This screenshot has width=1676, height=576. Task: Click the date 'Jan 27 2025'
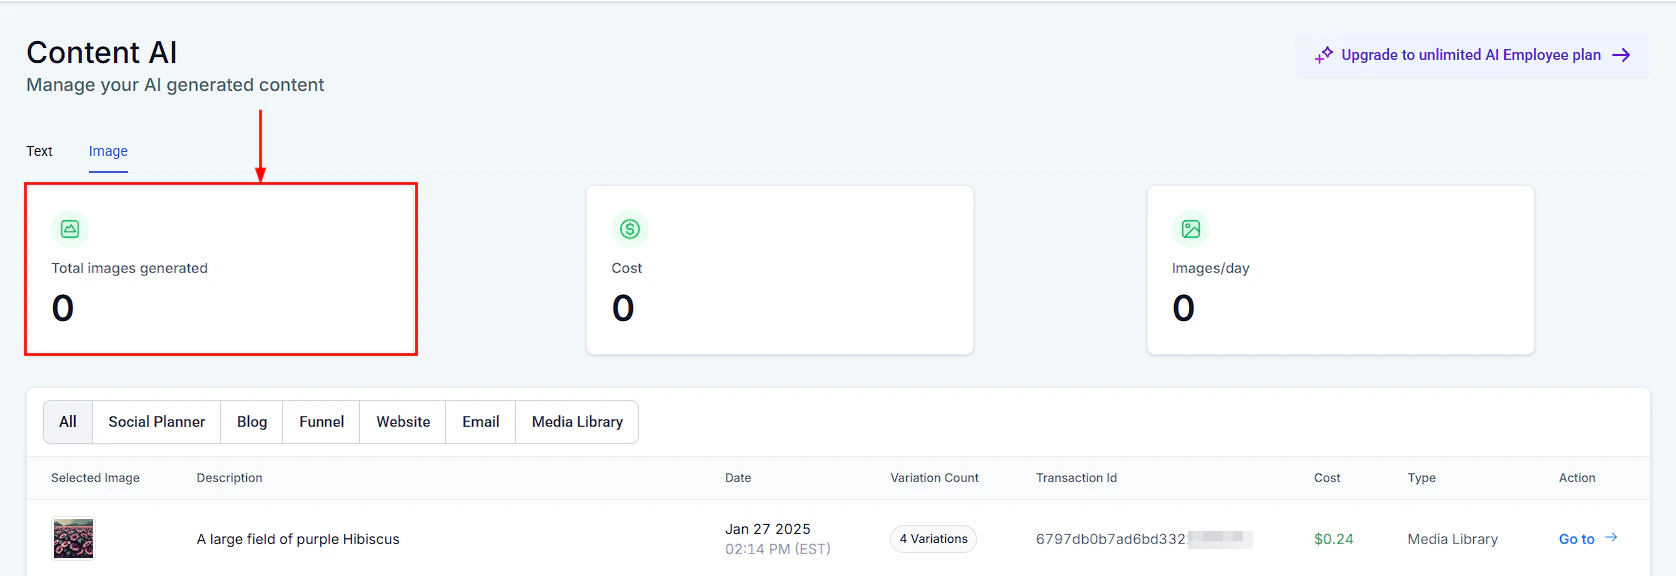pyautogui.click(x=768, y=529)
